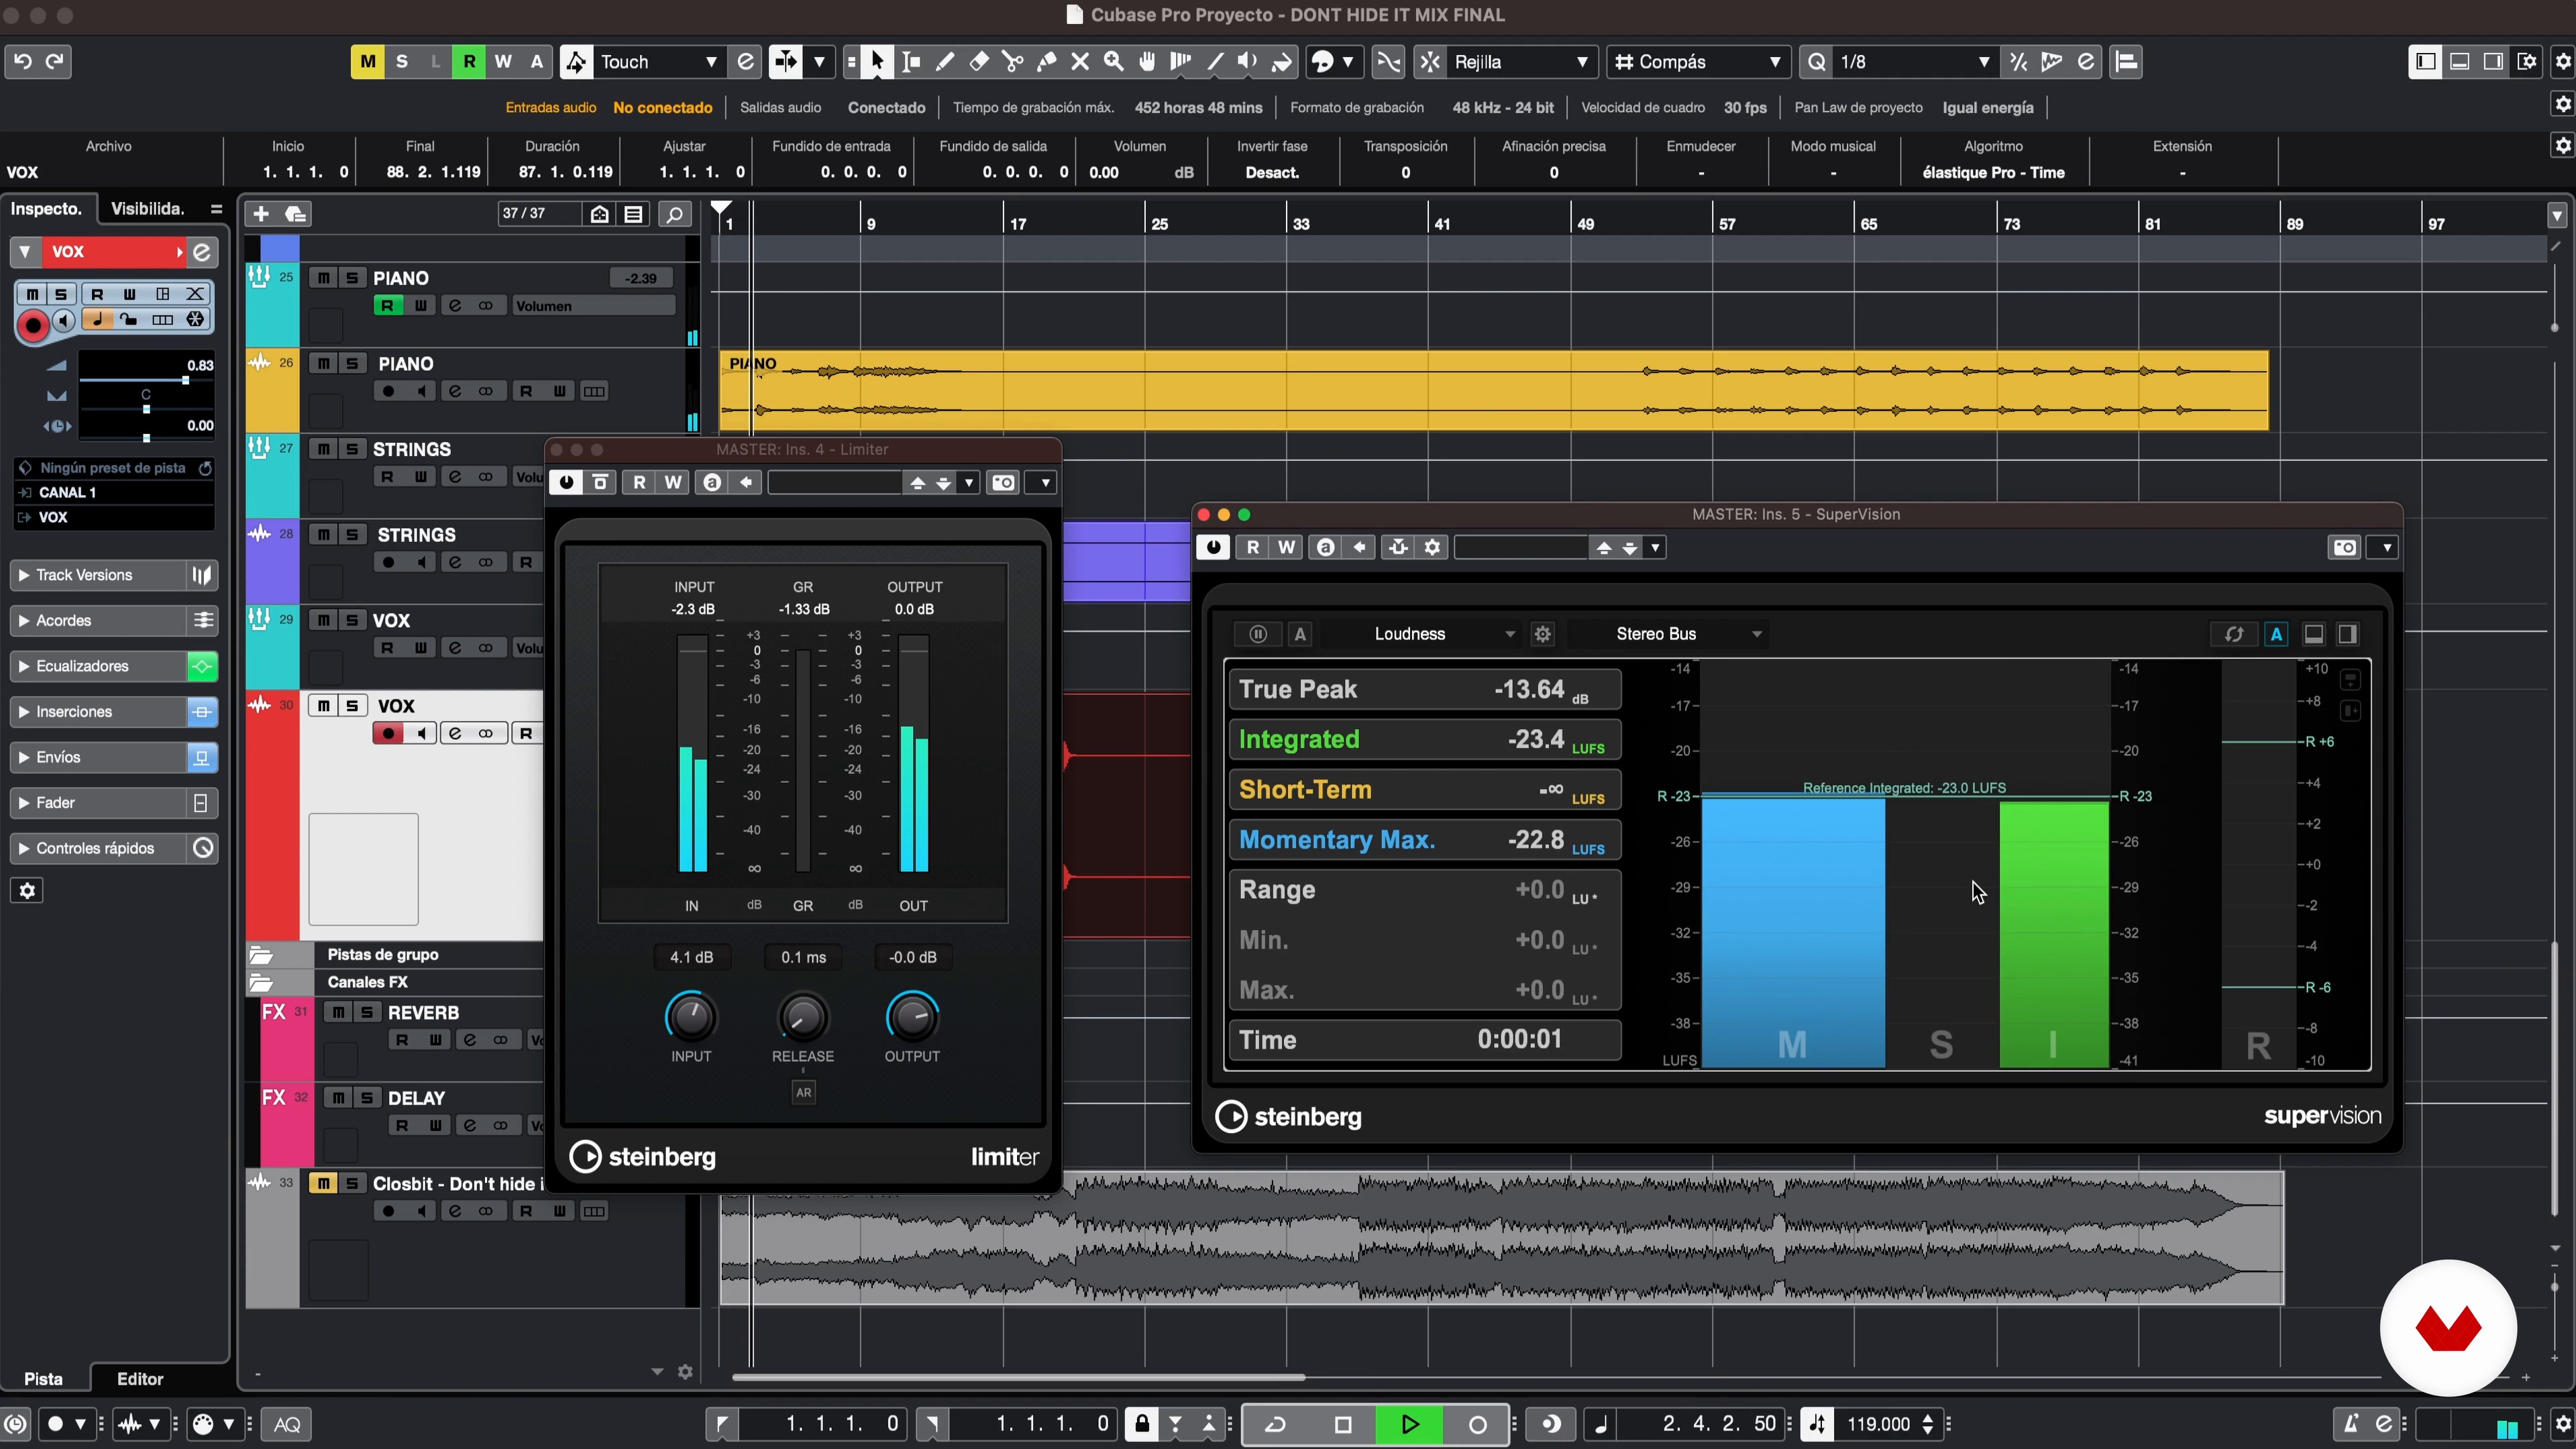Select the Split scissors tool
Viewport: 2576px width, 1449px height.
1013,62
